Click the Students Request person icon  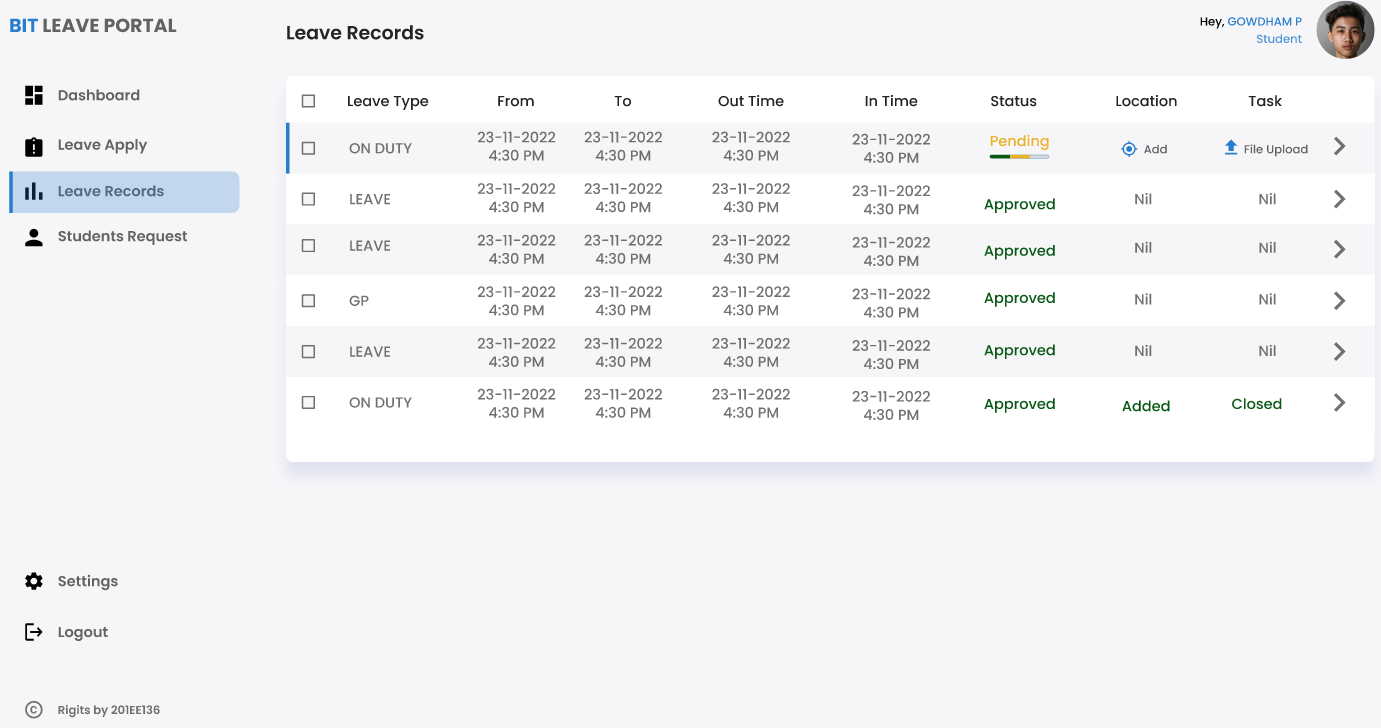coord(33,236)
